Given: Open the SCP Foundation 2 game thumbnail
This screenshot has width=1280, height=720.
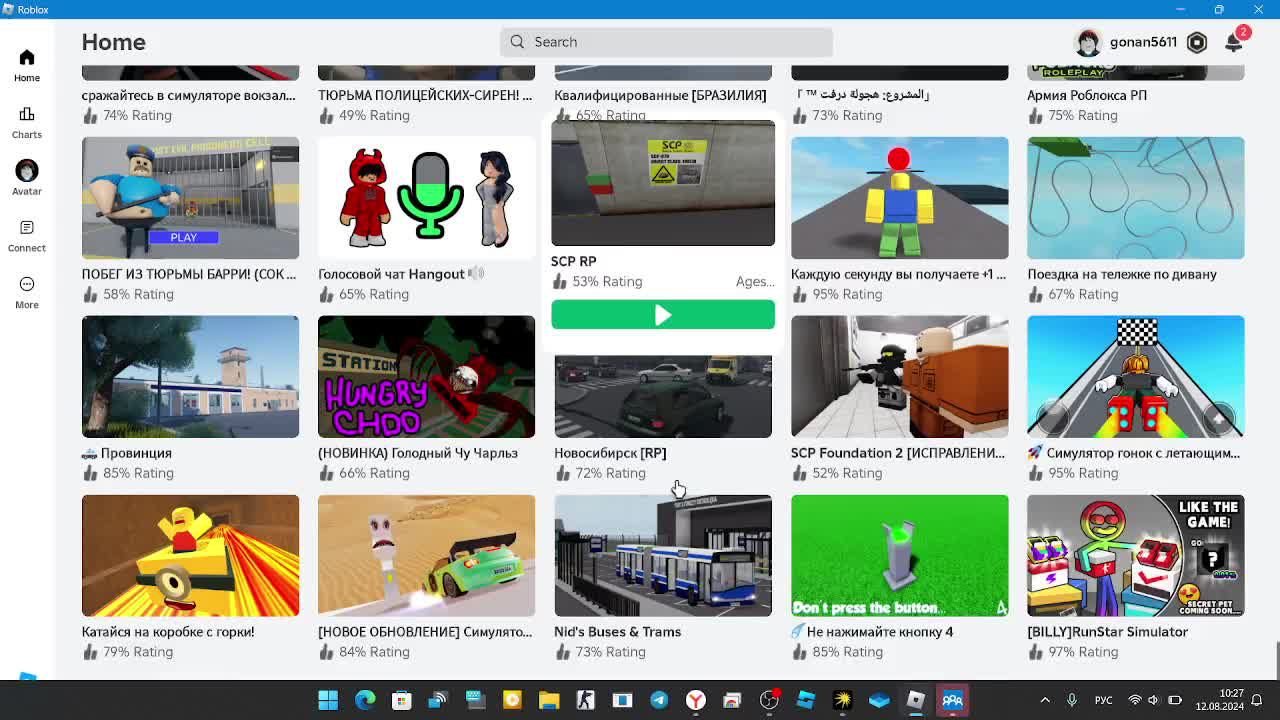Looking at the screenshot, I should (899, 377).
